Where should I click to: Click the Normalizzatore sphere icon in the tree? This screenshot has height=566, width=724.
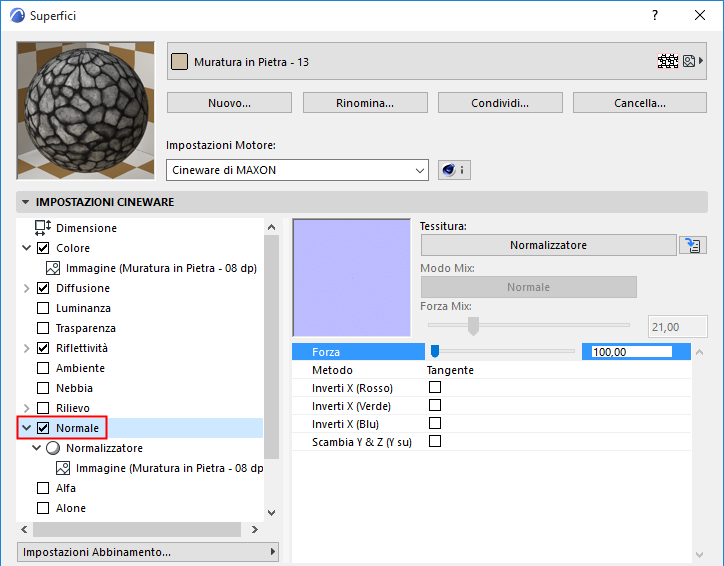point(53,448)
